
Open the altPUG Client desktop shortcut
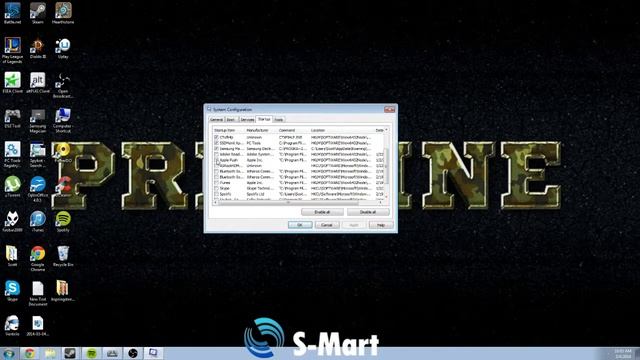[x=38, y=83]
